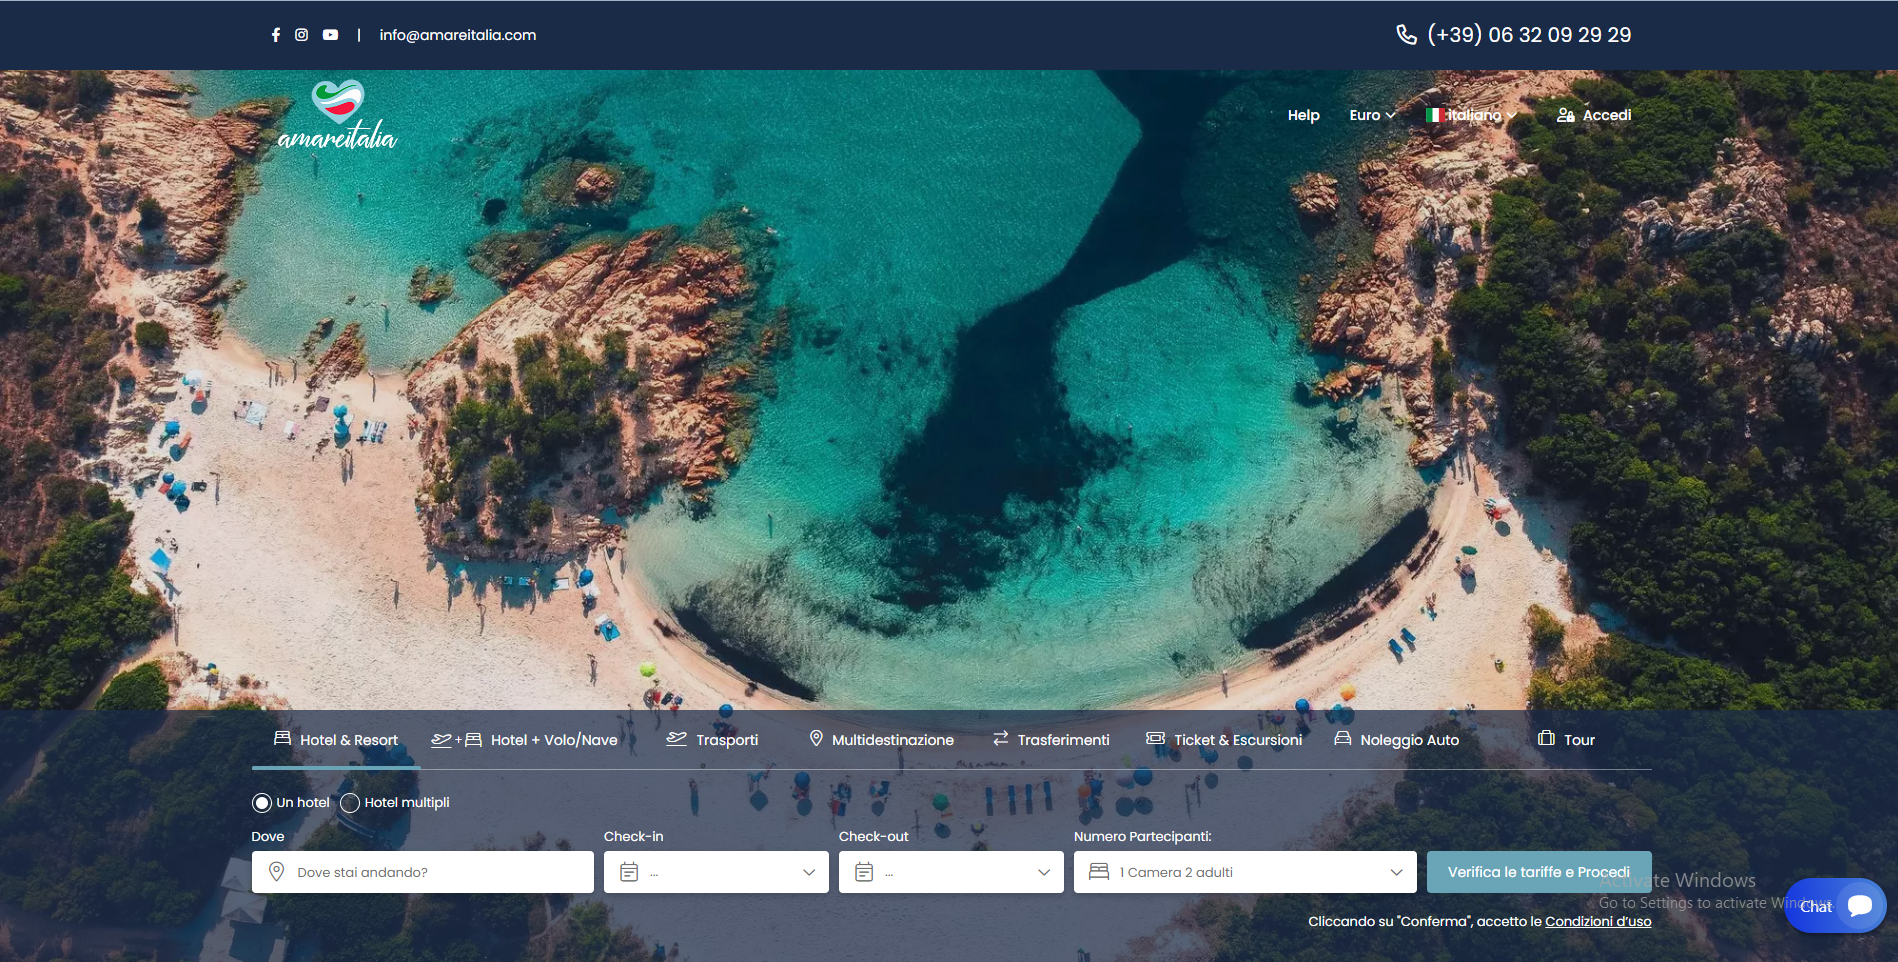
Task: Click the Check-in calendar icon
Action: (x=629, y=872)
